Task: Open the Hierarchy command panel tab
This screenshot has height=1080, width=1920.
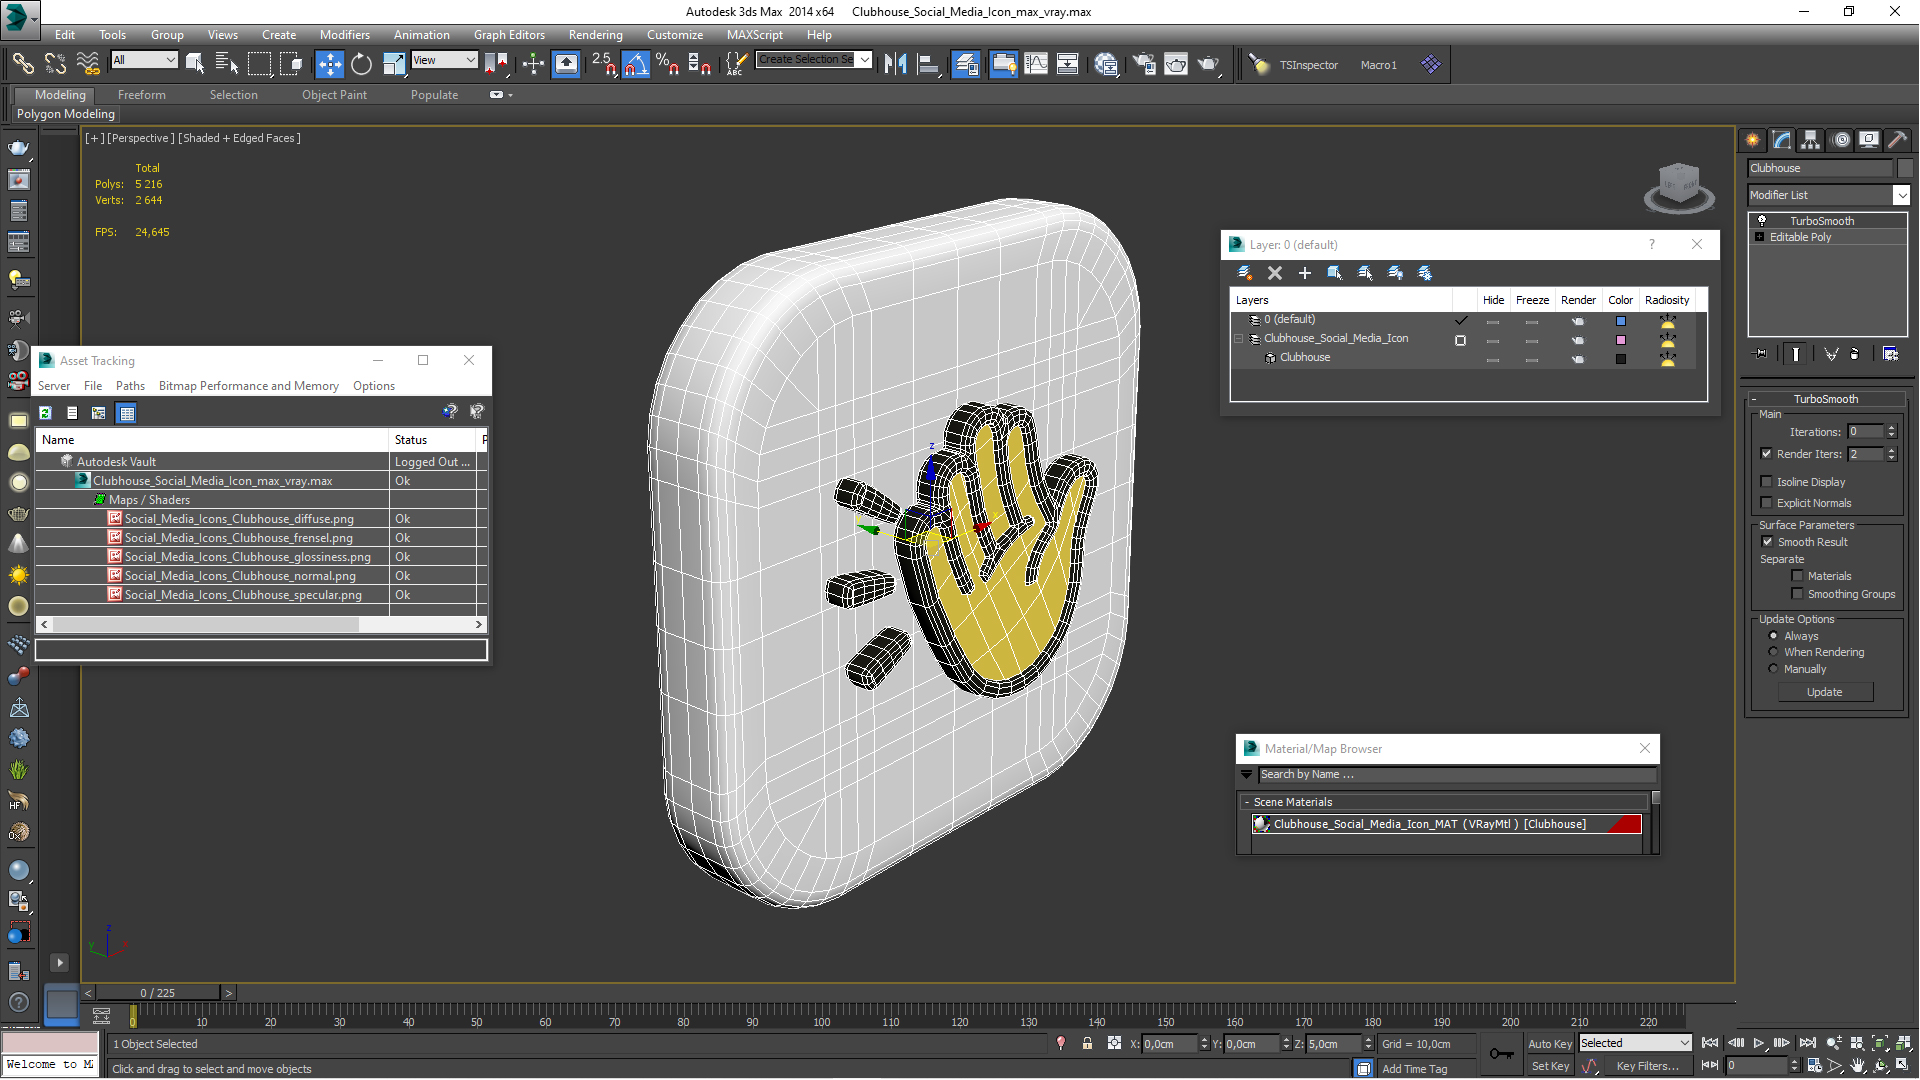Action: [x=1811, y=140]
